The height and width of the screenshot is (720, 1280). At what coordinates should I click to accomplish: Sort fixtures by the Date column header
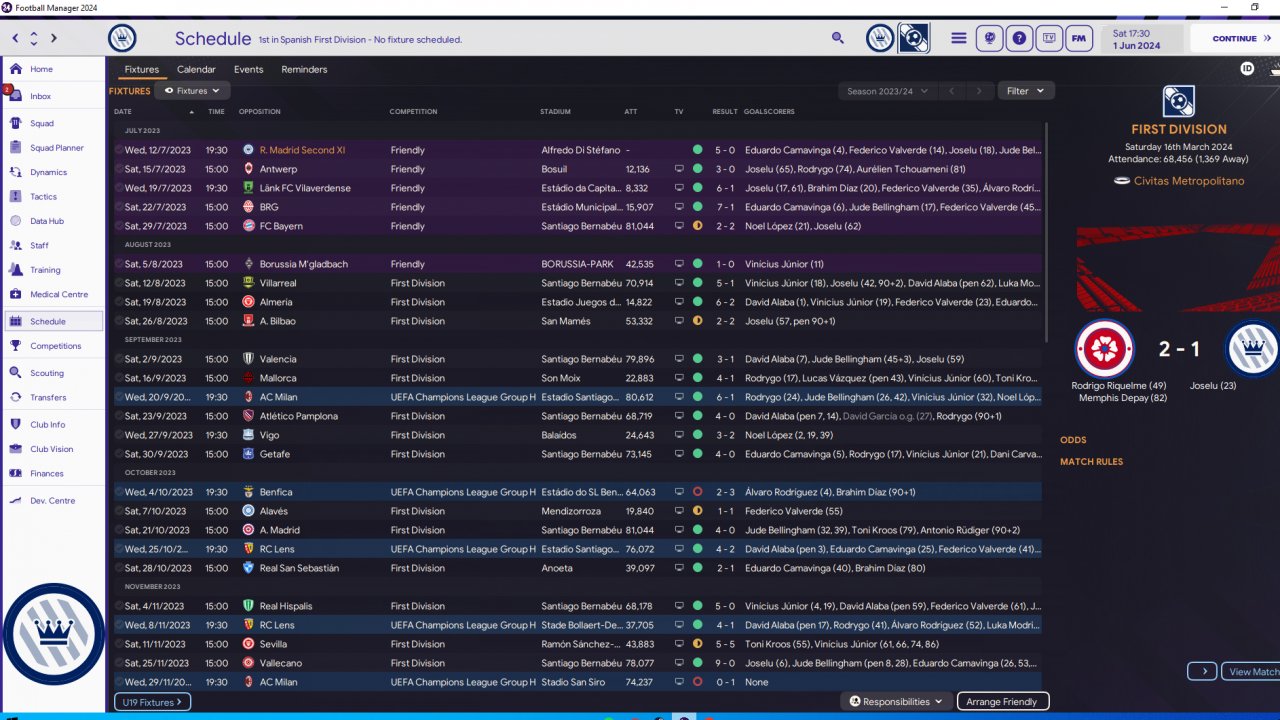123,112
